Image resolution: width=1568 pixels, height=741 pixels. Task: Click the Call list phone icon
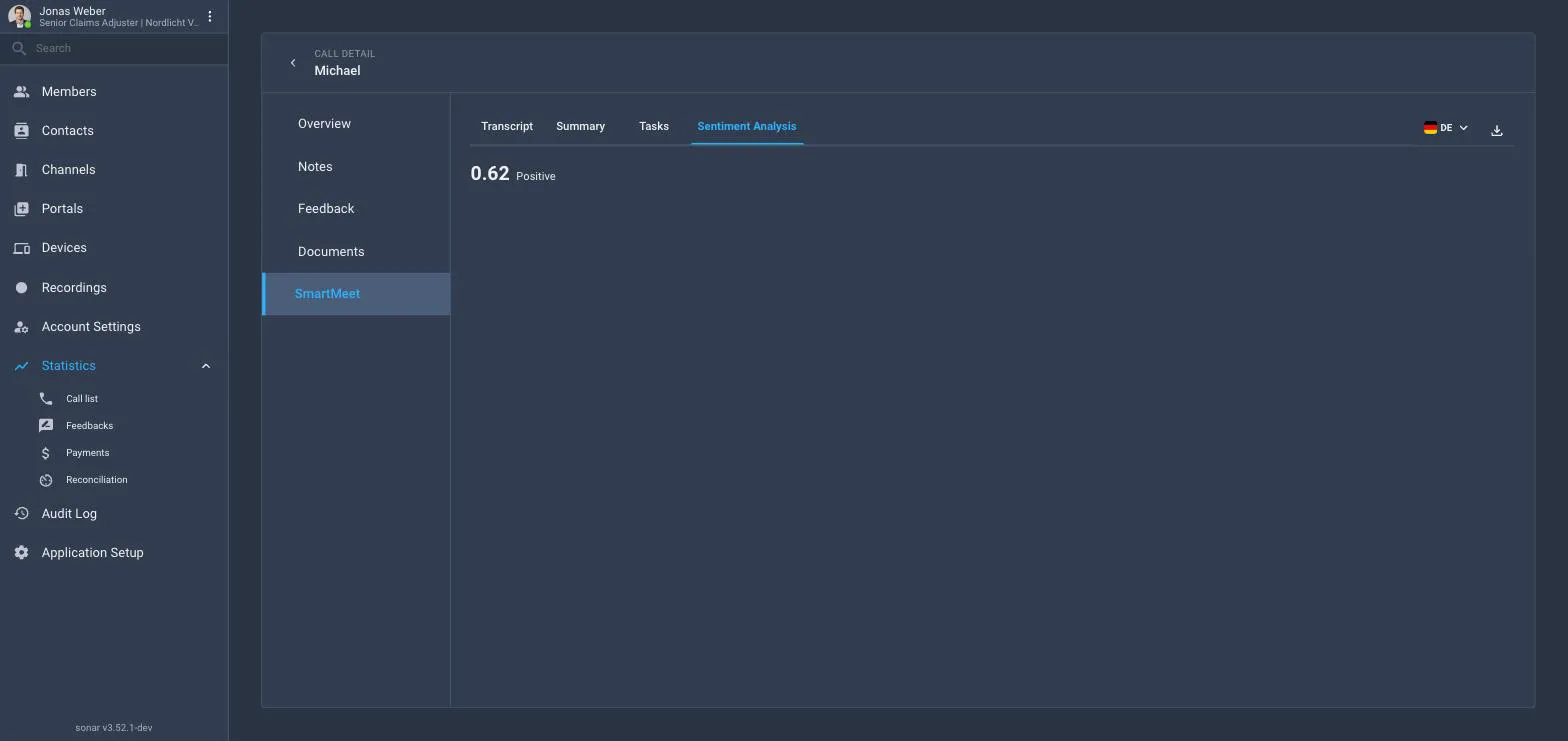pyautogui.click(x=45, y=398)
